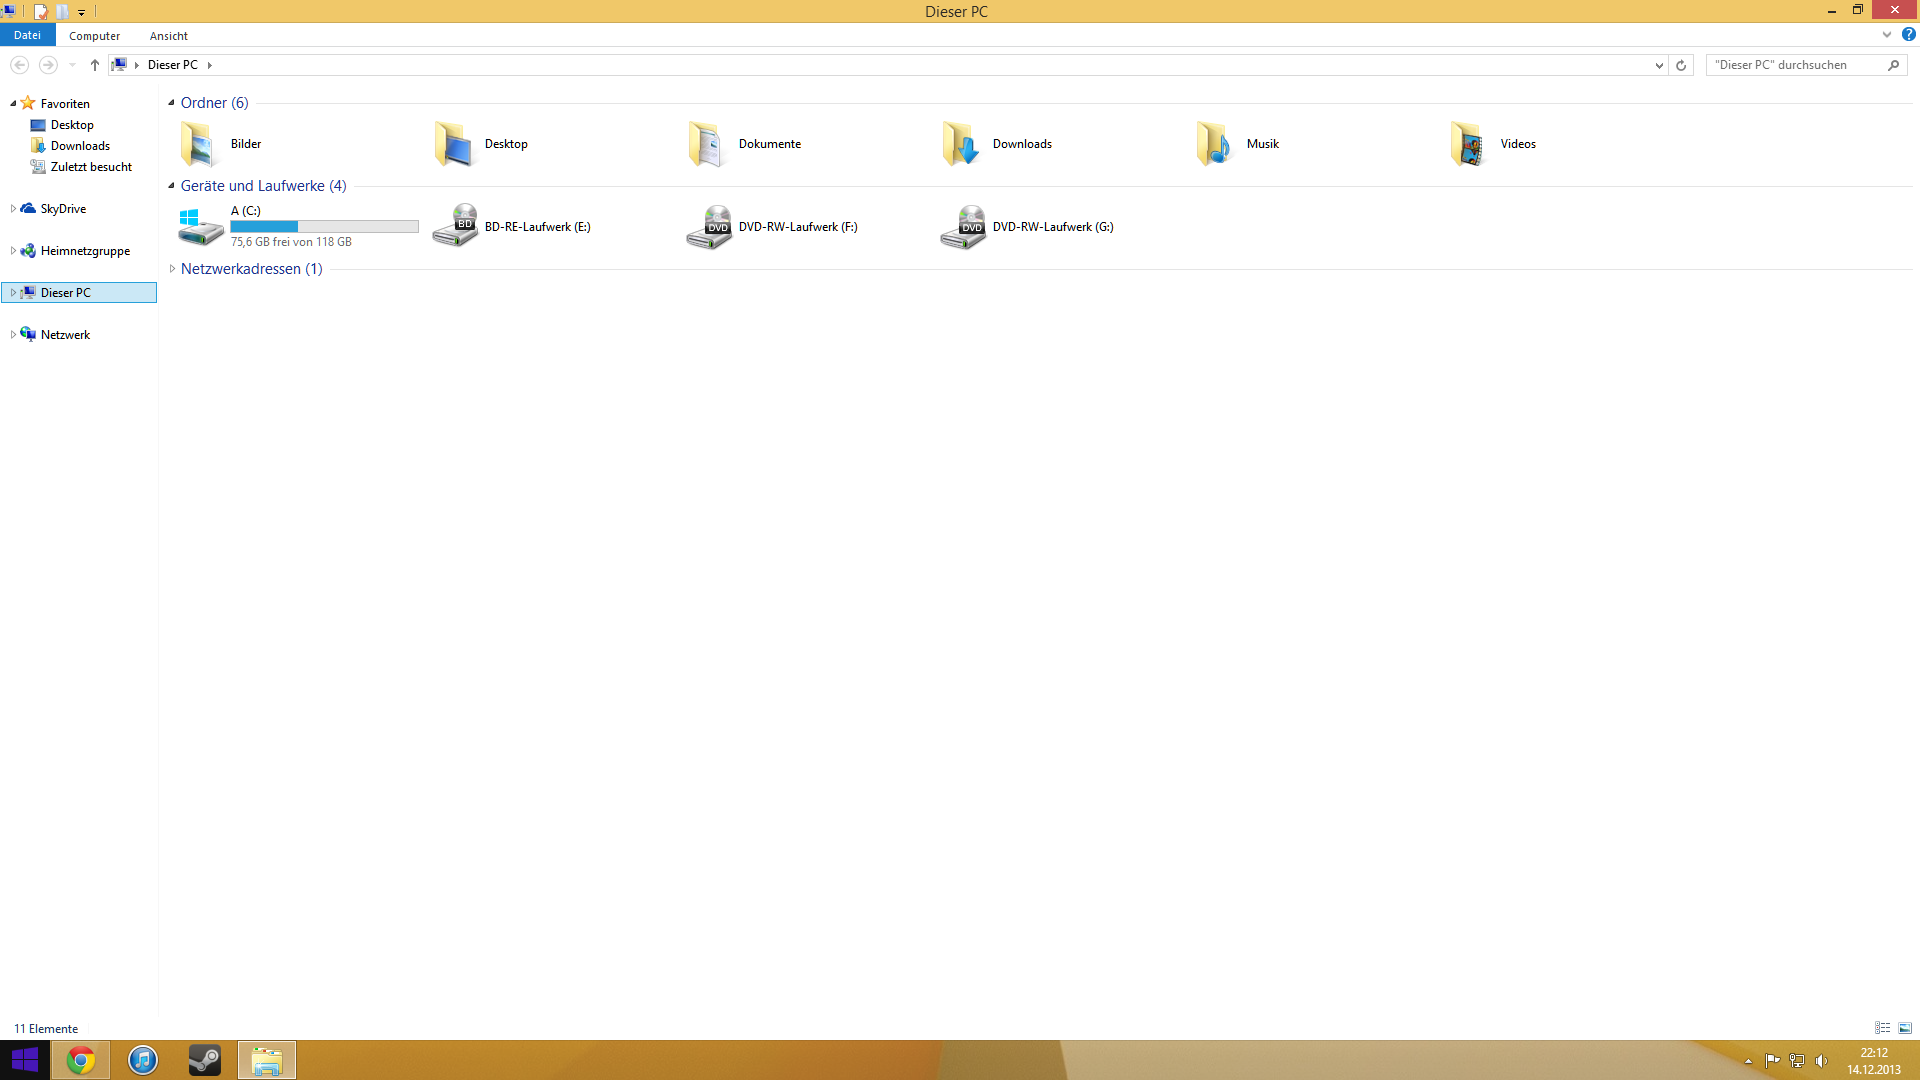Click the "Dieser PC" durchsuchen search field

point(1795,65)
